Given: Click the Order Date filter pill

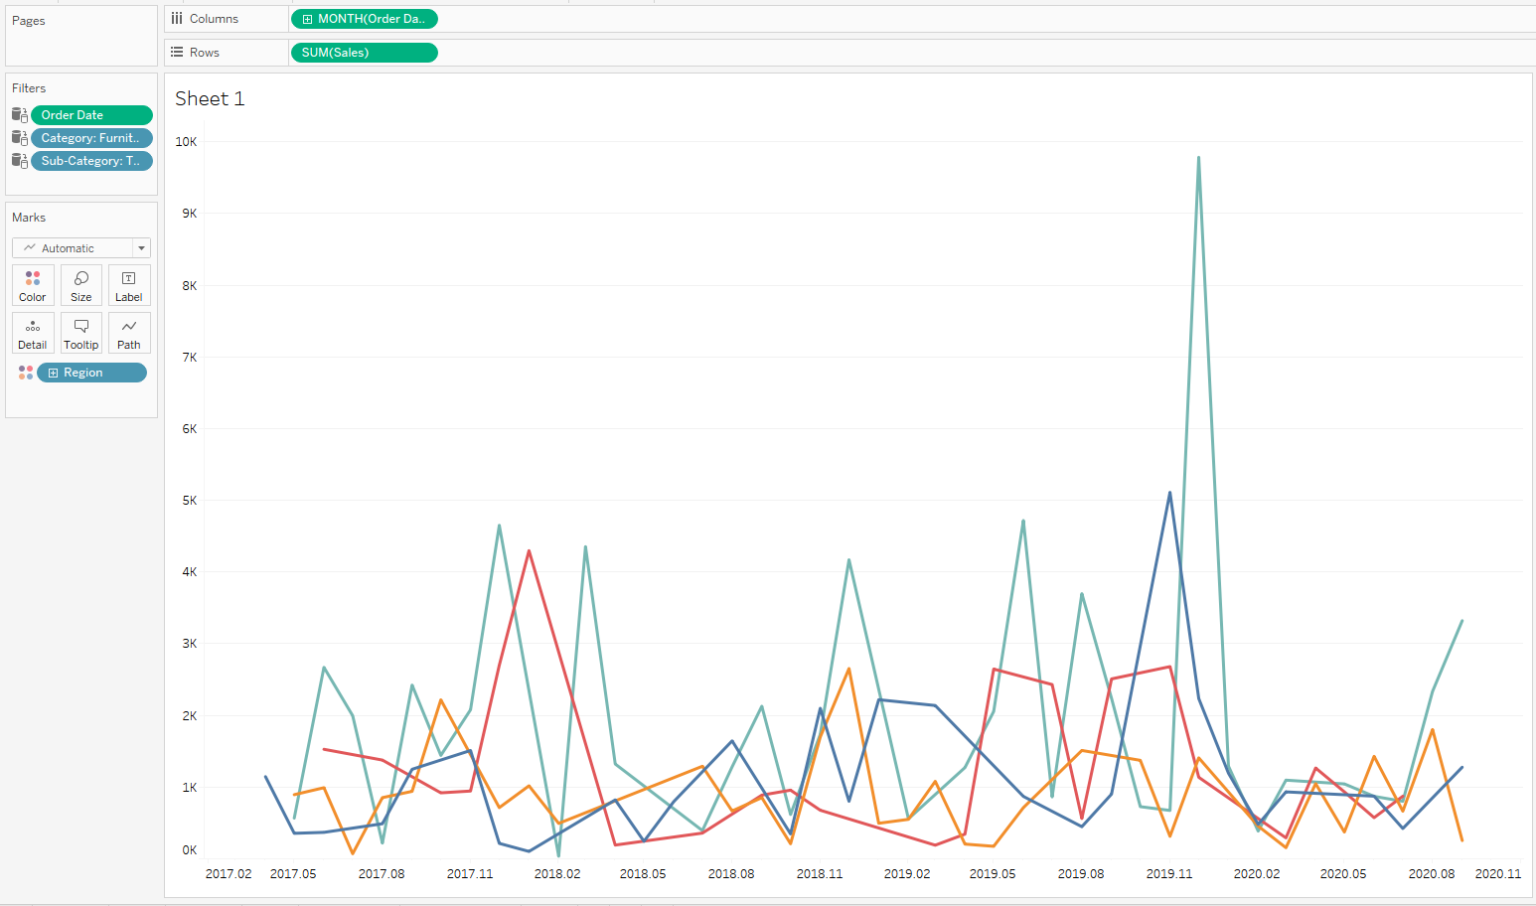Looking at the screenshot, I should pyautogui.click(x=91, y=114).
